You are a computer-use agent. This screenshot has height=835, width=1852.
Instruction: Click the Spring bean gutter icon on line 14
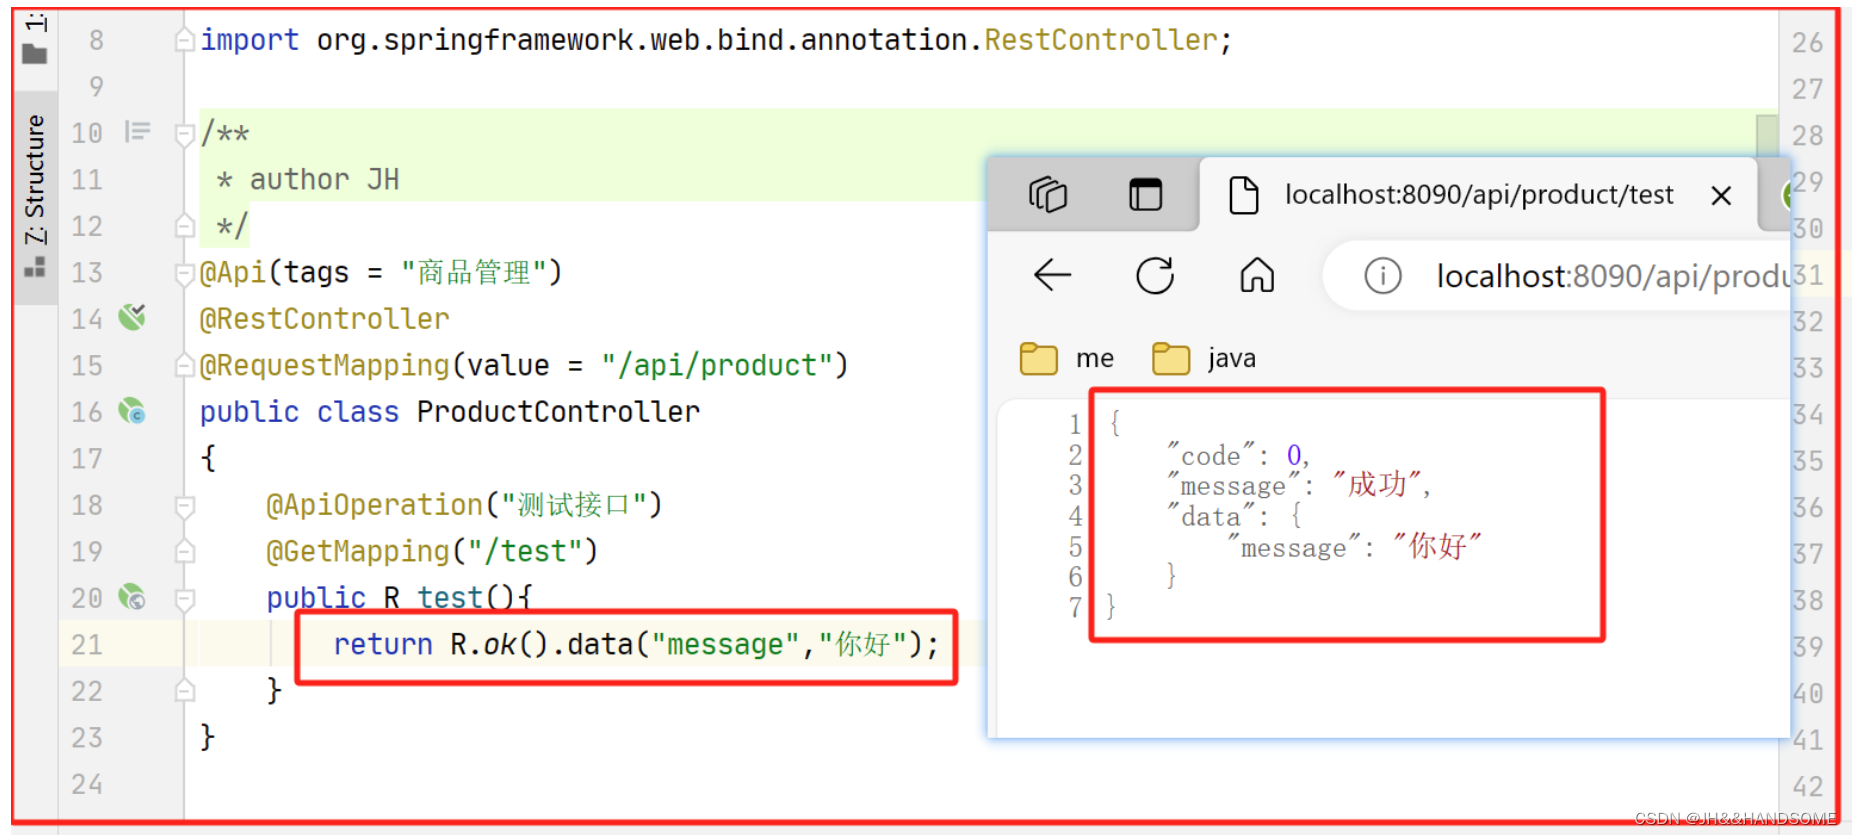click(132, 318)
